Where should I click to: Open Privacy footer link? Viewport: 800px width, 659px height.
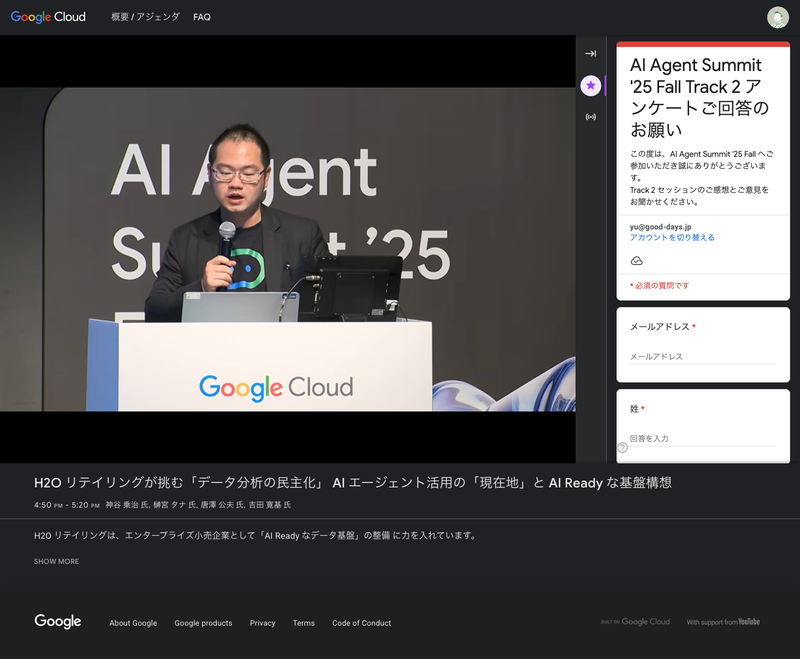click(x=262, y=623)
